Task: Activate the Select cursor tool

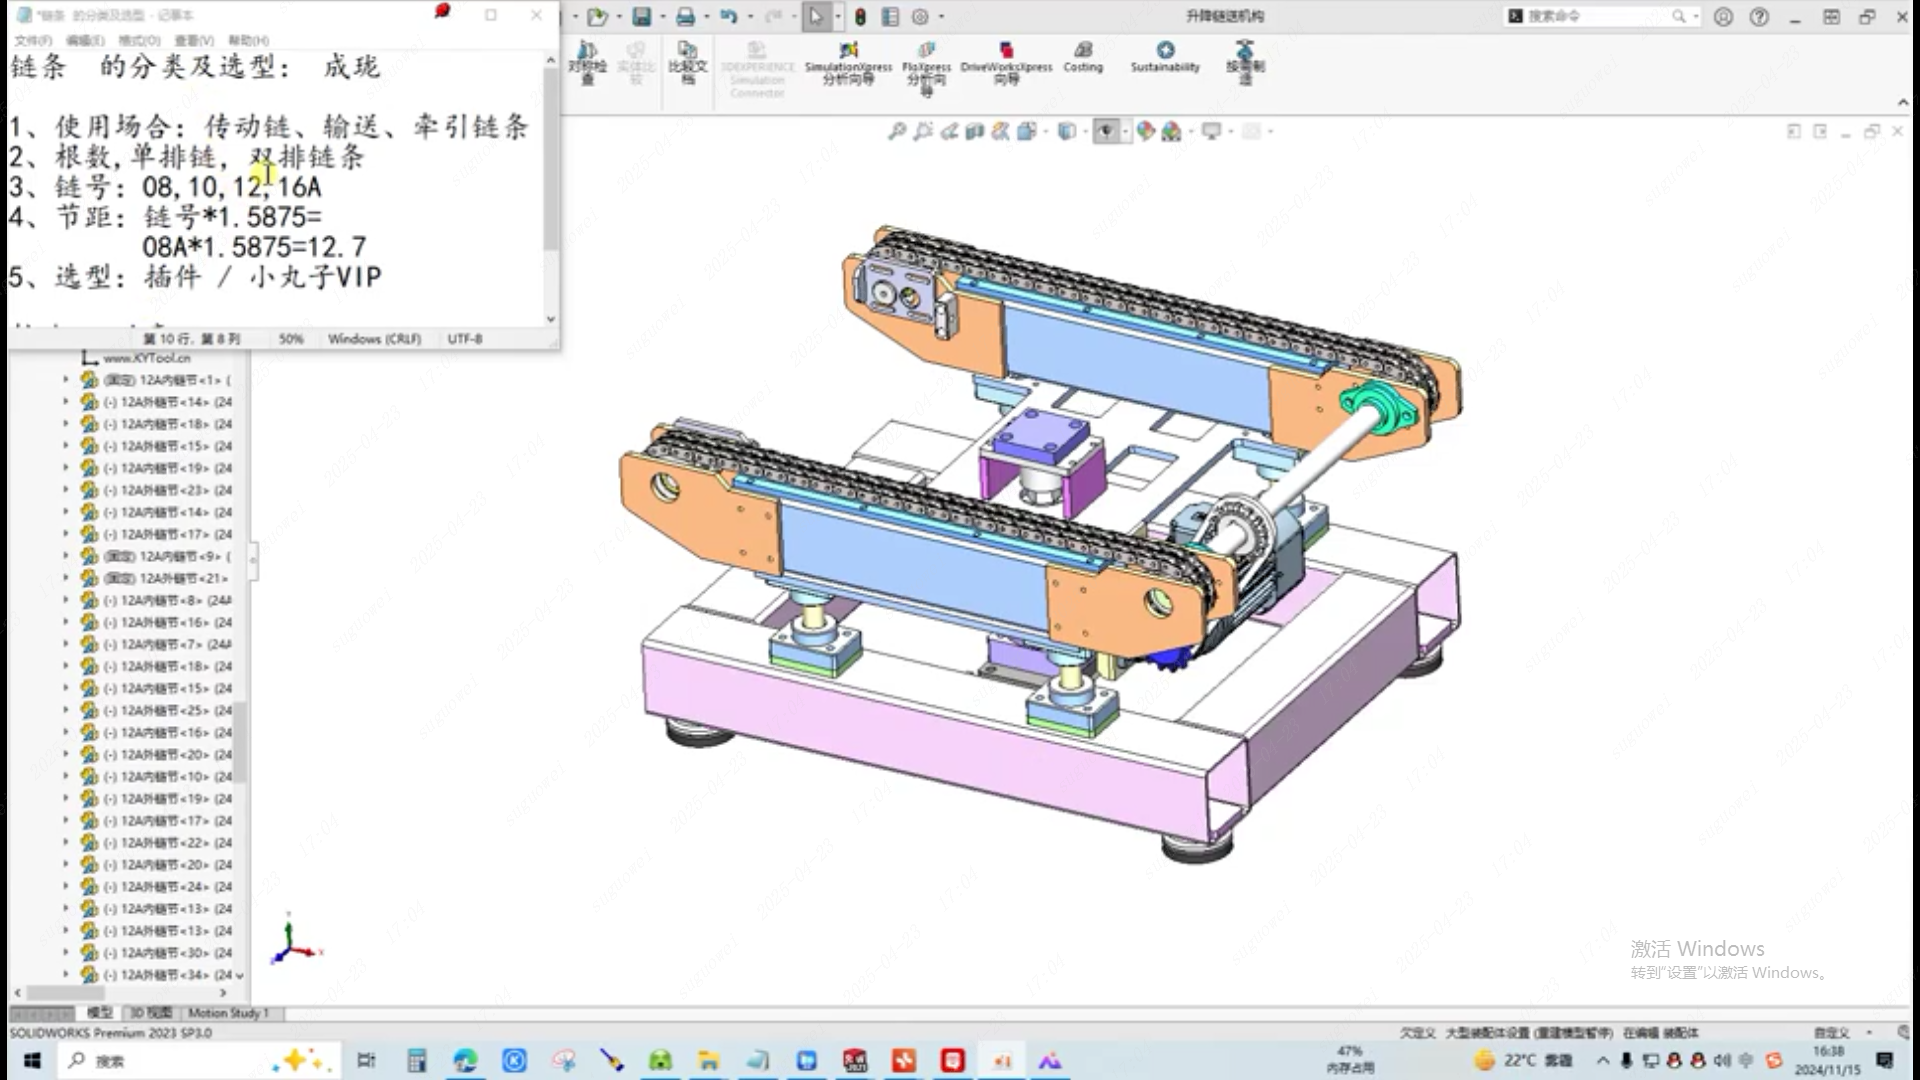Action: [x=816, y=17]
